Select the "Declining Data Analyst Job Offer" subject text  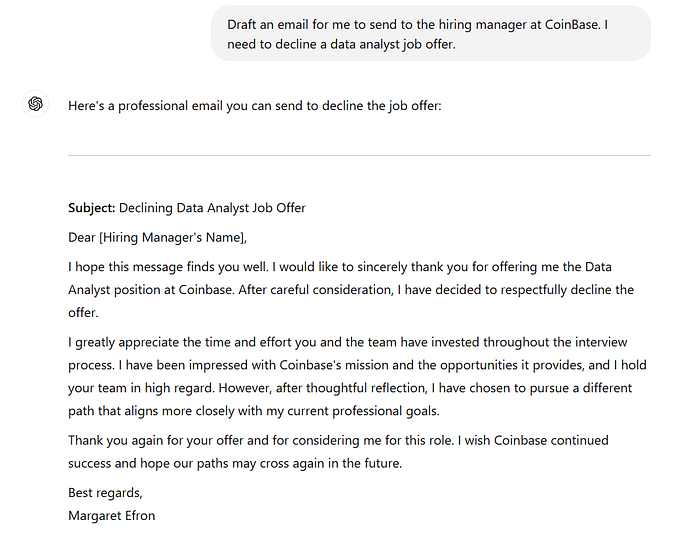click(x=212, y=208)
